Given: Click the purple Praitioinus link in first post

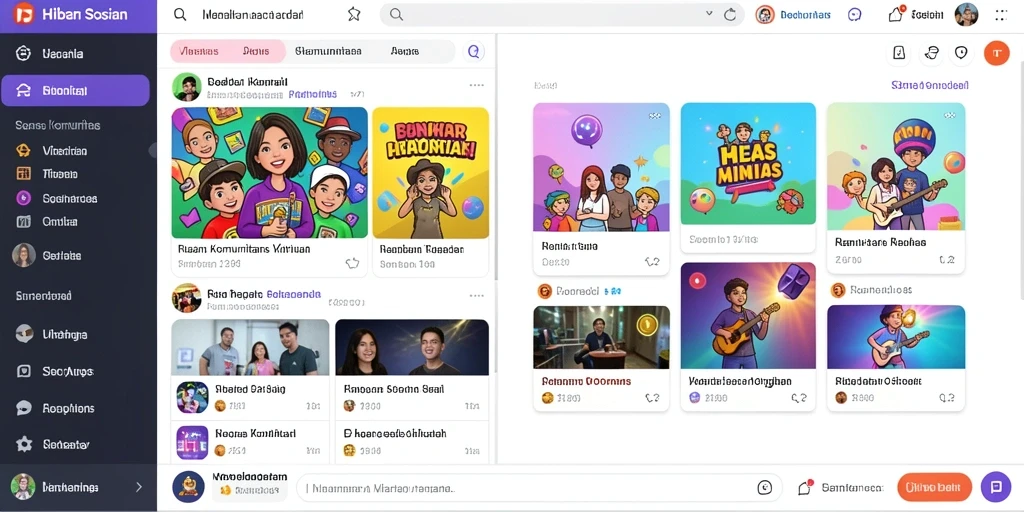Looking at the screenshot, I should pos(313,95).
